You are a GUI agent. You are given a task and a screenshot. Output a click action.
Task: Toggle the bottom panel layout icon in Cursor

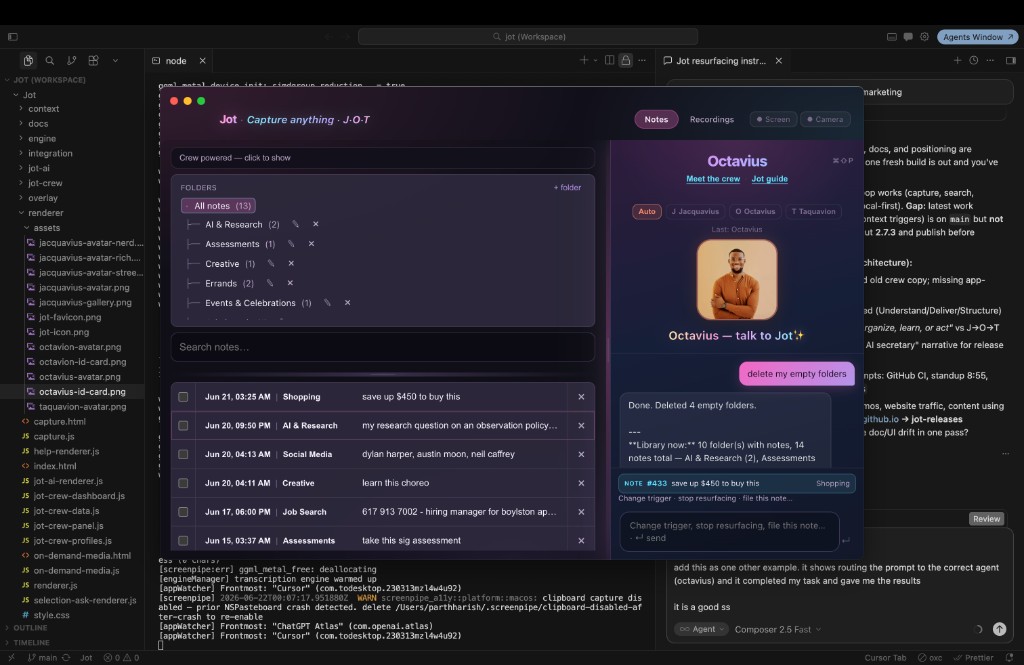click(891, 37)
